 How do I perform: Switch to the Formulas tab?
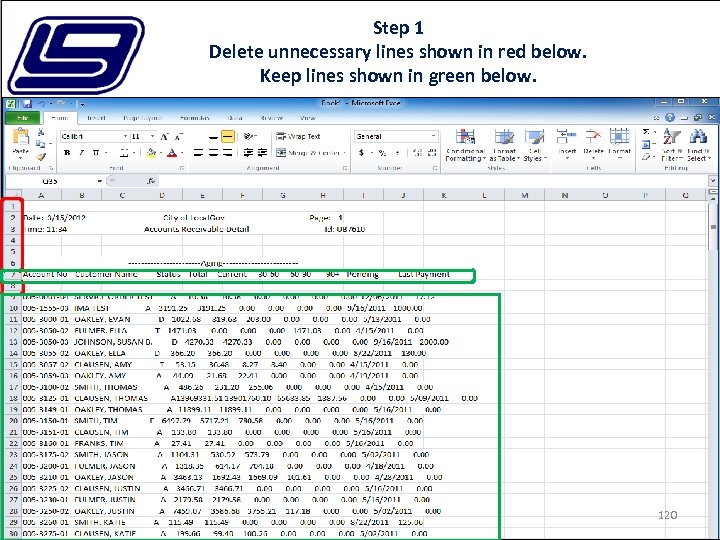(195, 118)
